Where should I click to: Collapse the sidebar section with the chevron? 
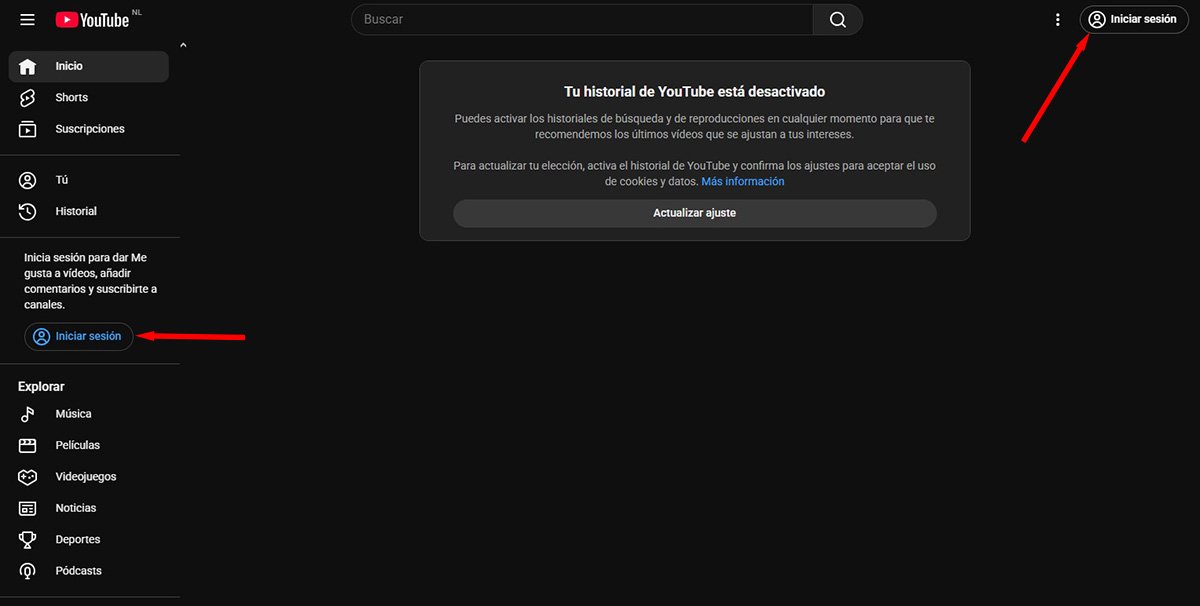pyautogui.click(x=182, y=44)
